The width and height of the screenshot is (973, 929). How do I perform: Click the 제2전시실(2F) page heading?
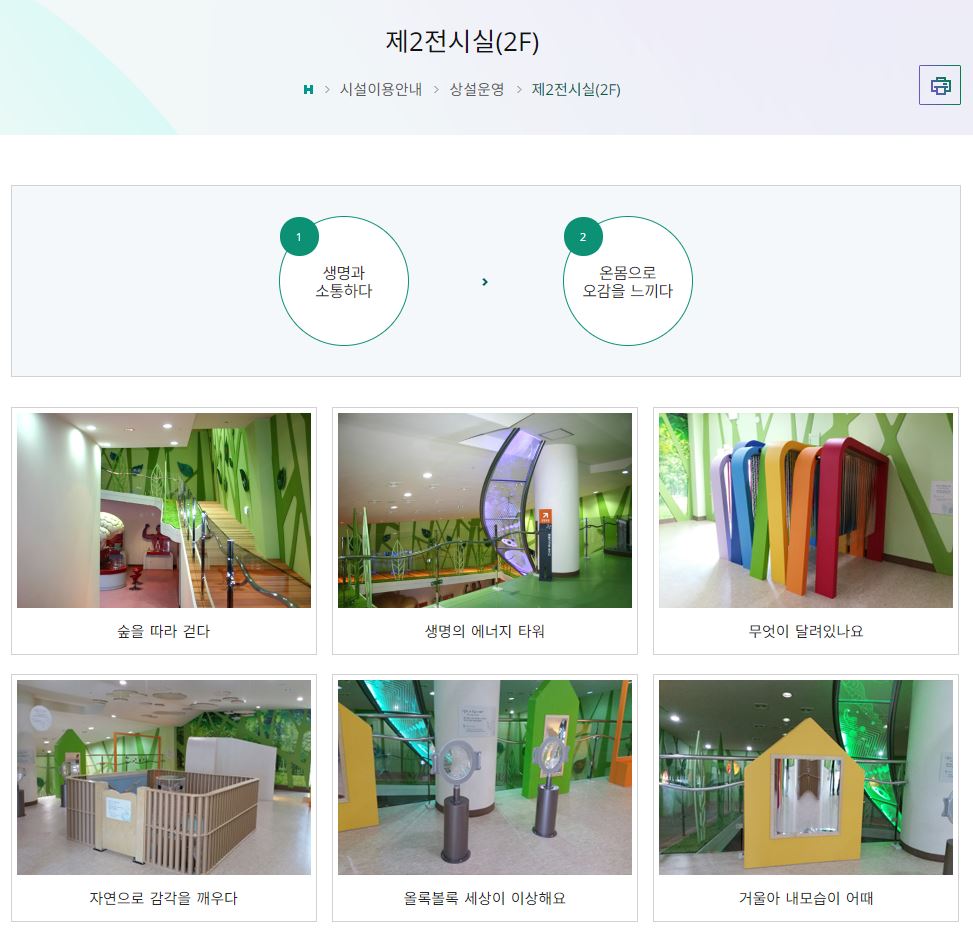(462, 42)
